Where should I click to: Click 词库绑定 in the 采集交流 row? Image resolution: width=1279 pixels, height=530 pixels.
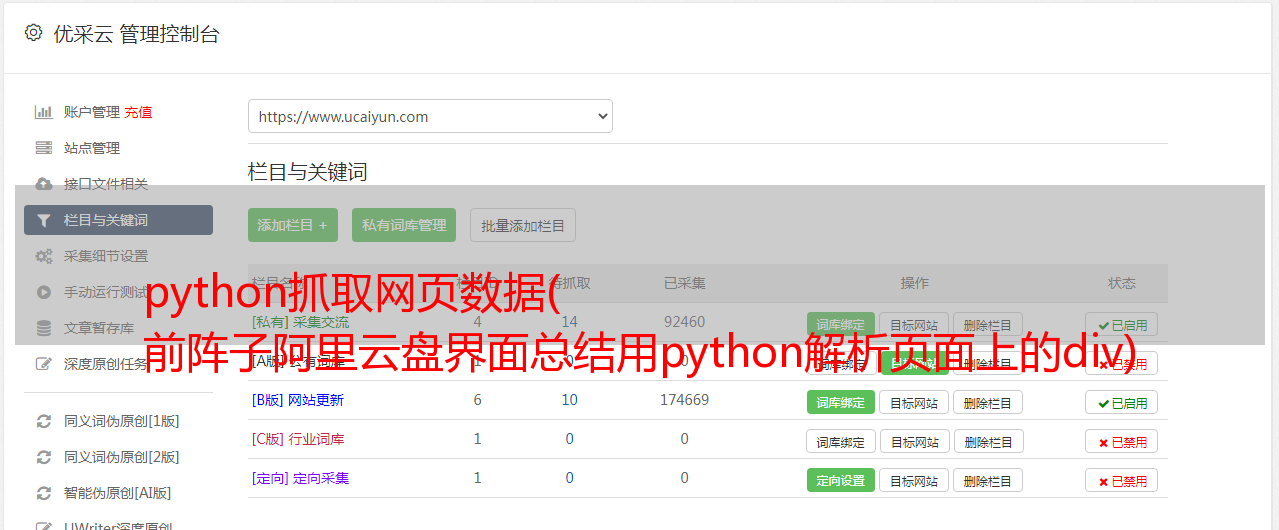click(841, 324)
